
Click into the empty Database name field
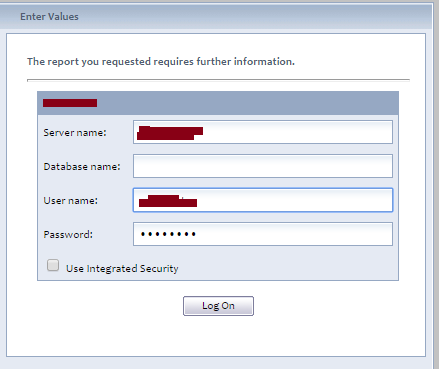(x=263, y=166)
